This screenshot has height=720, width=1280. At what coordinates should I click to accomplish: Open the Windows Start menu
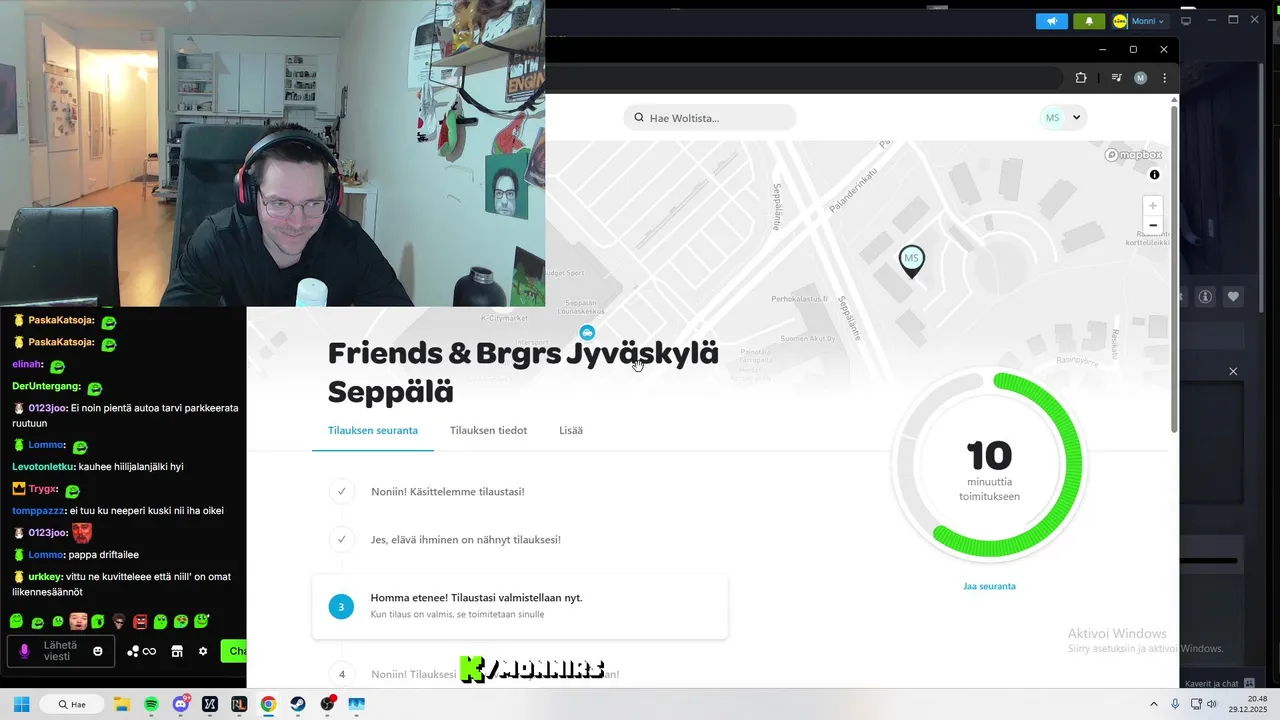point(21,704)
